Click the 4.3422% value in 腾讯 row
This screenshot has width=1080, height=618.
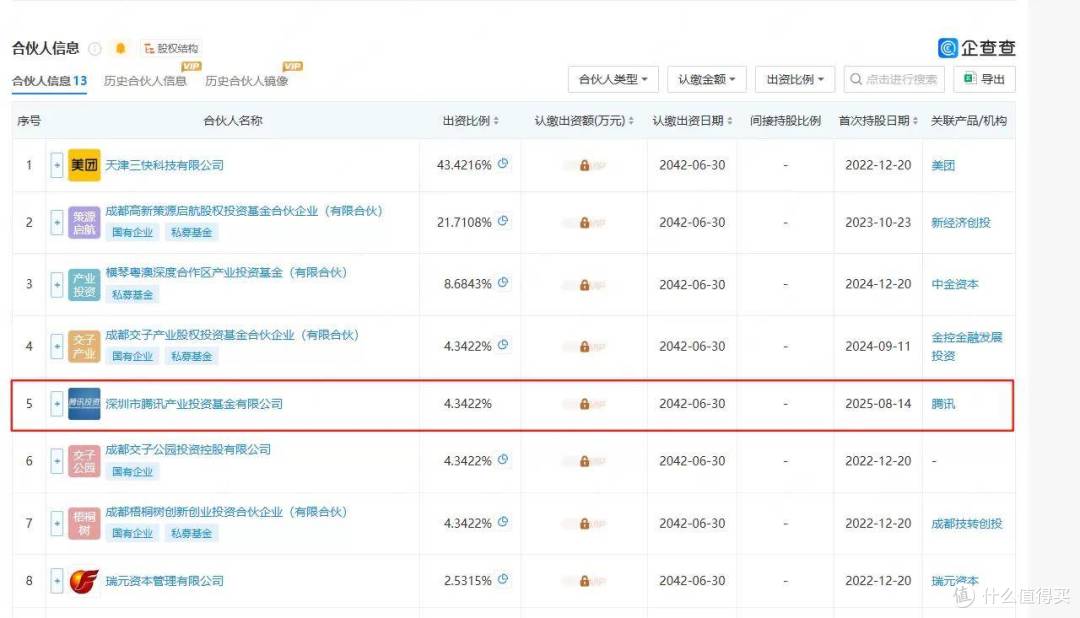point(468,404)
